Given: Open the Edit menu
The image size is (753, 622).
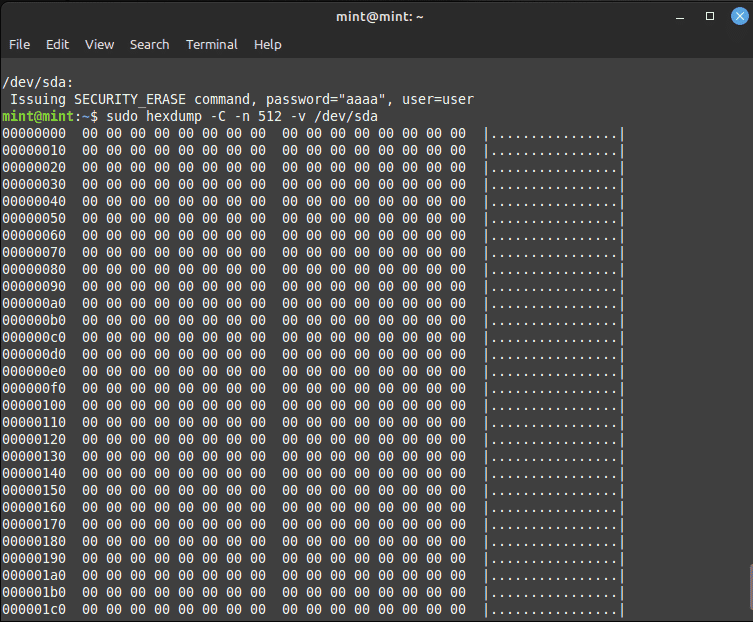Looking at the screenshot, I should [57, 45].
